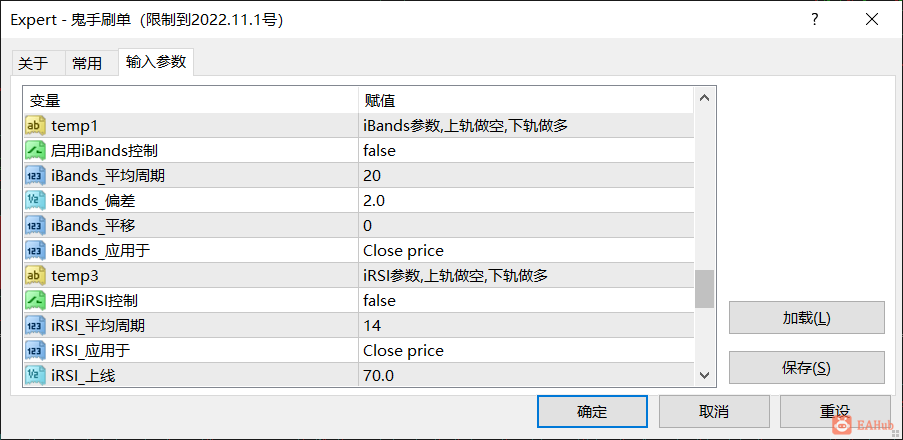The height and width of the screenshot is (440, 903).
Task: Switch to the 常用 tab
Action: click(x=87, y=63)
